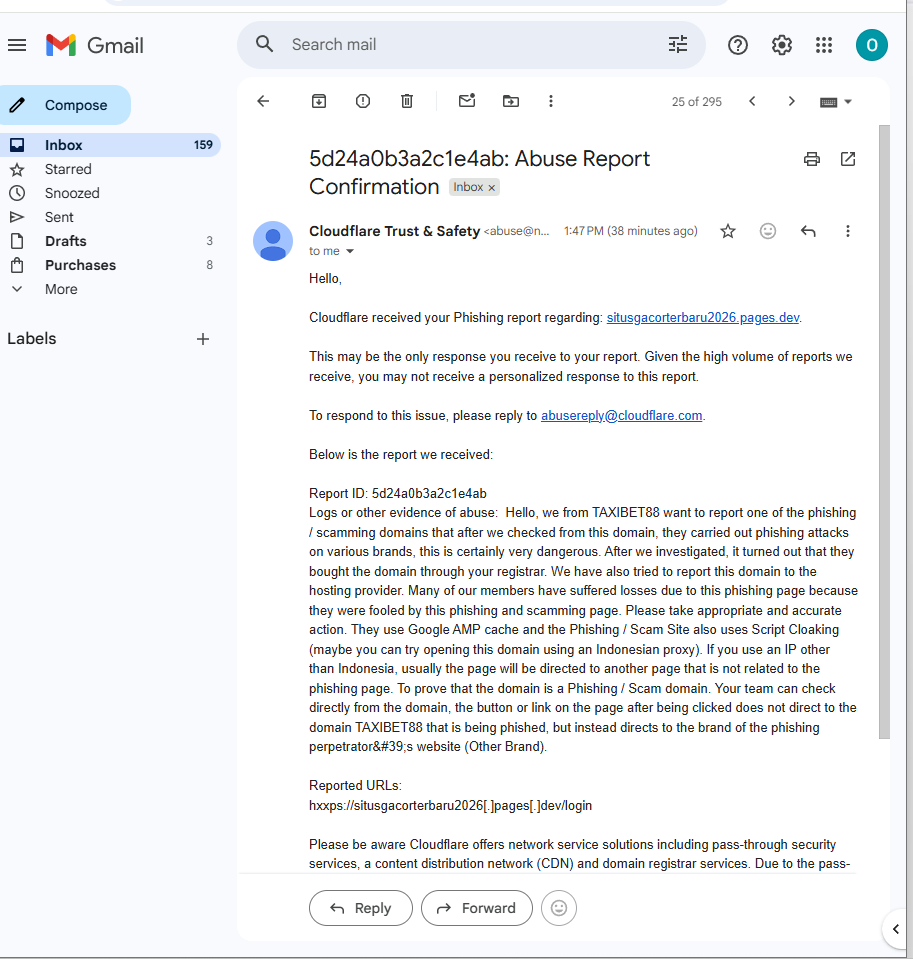Open the Inbox folder
913x959 pixels.
[110, 145]
